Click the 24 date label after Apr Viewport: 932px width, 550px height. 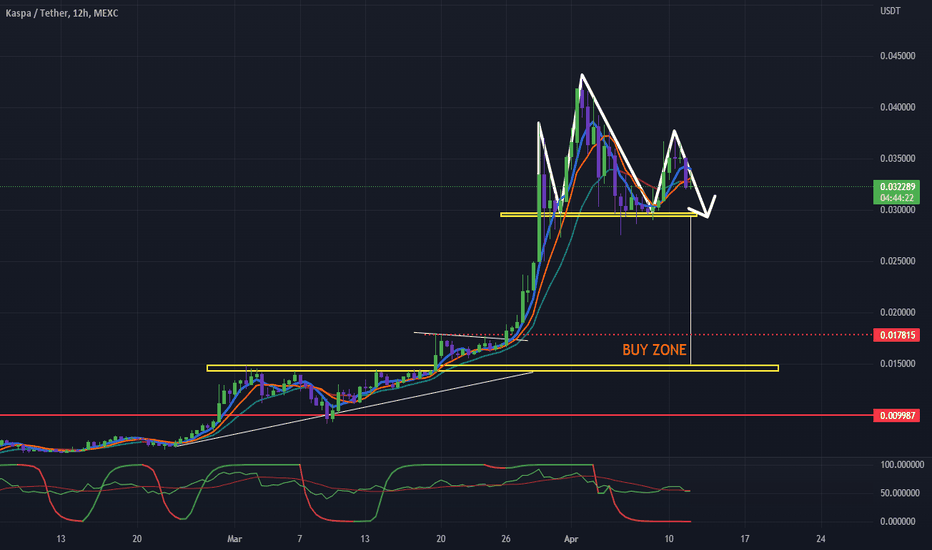821,539
